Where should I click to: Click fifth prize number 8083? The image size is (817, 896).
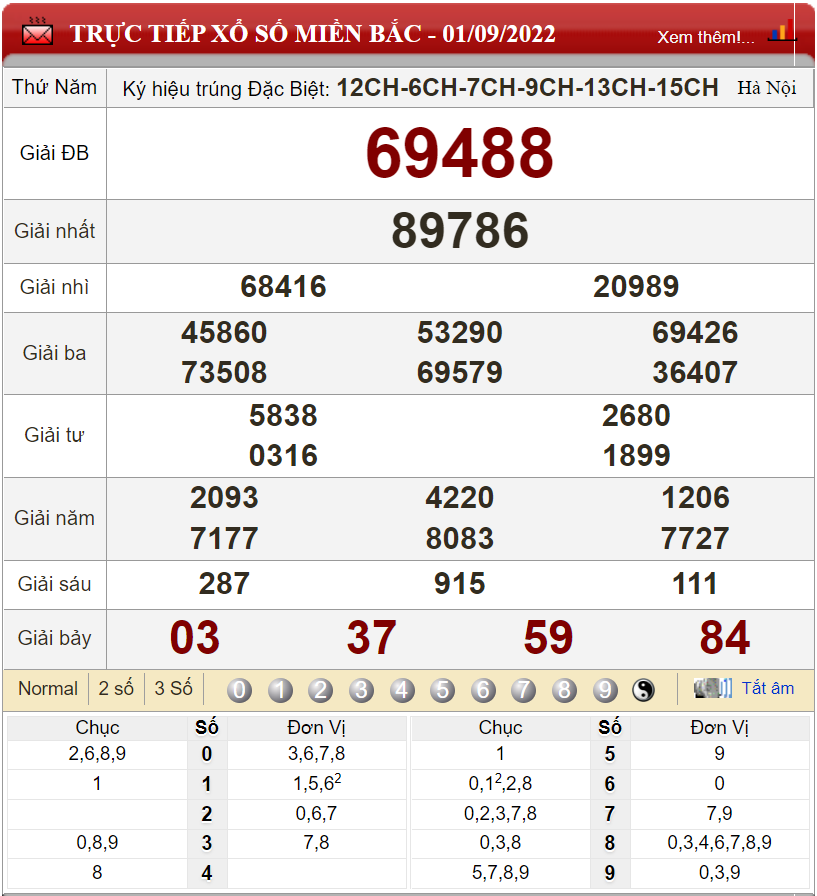click(x=460, y=539)
